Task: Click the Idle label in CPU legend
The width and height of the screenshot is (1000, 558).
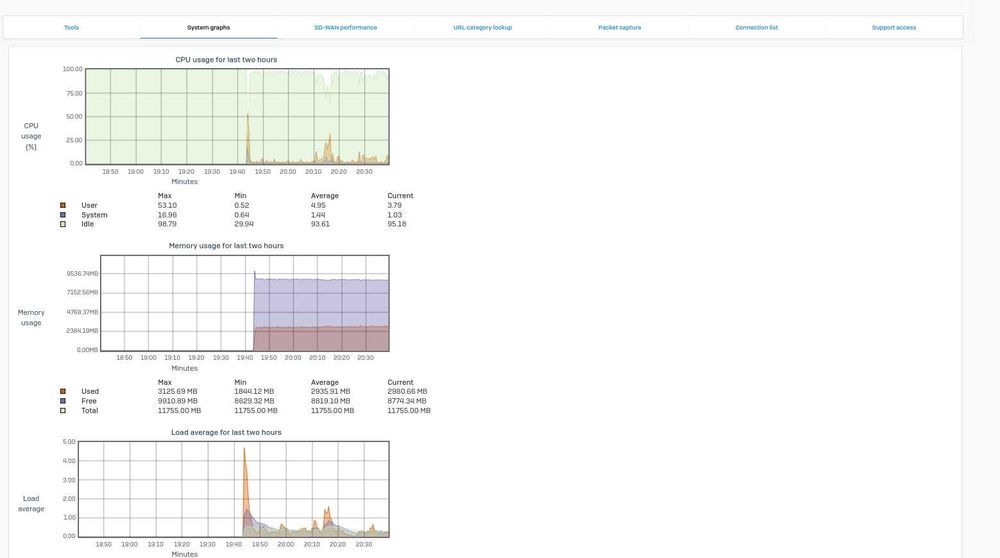Action: coord(87,224)
